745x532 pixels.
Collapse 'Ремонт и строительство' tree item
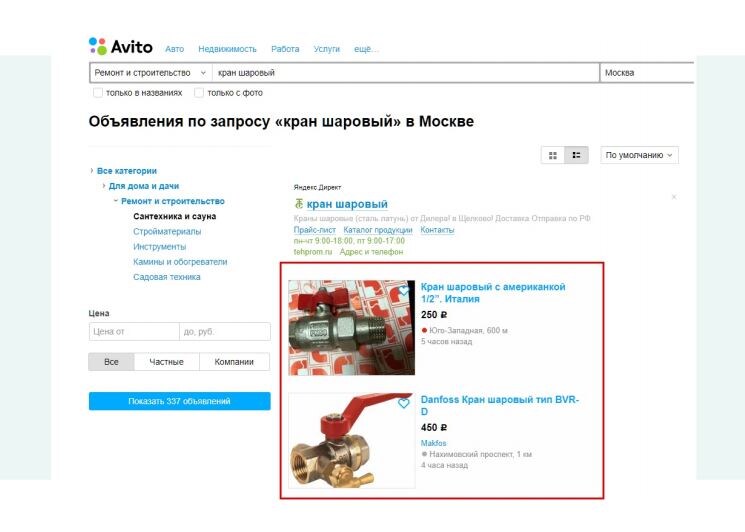click(x=115, y=201)
